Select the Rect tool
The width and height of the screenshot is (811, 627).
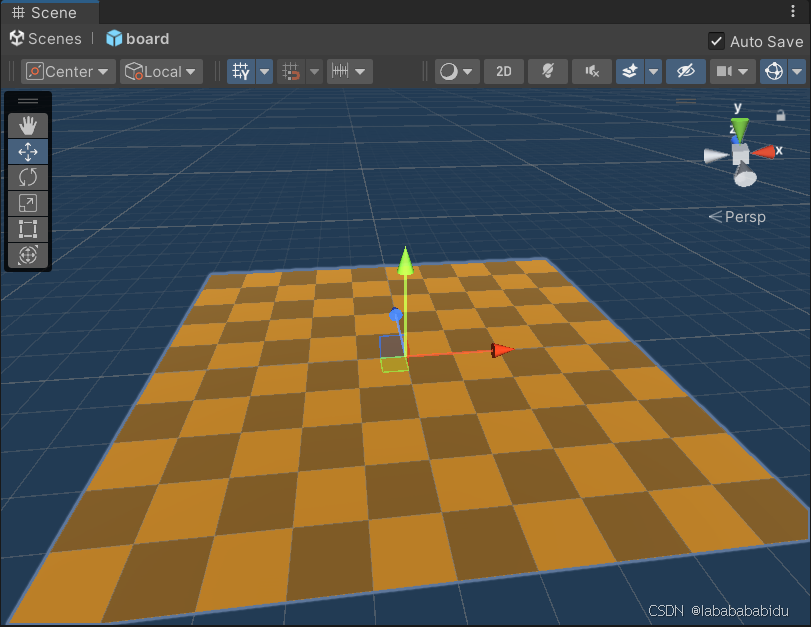click(x=28, y=229)
